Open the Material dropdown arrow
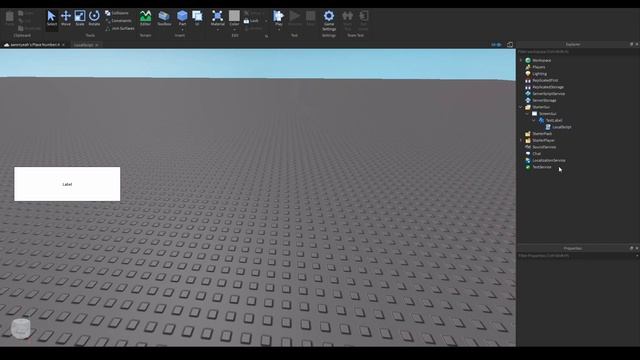Screen dimensions: 640x360 [218, 30]
